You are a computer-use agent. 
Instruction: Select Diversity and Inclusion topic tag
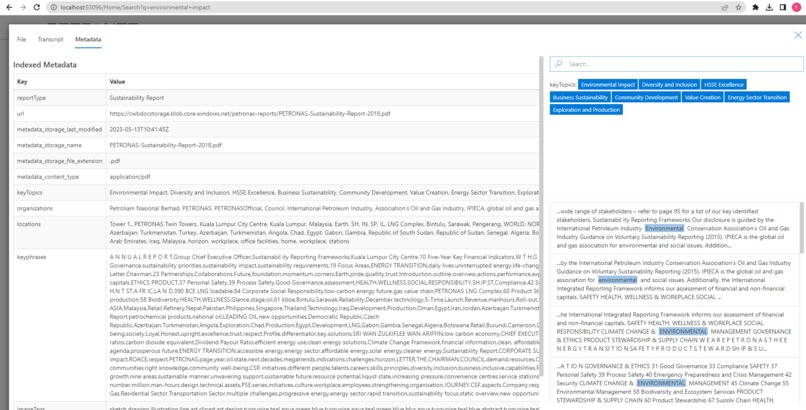pyautogui.click(x=669, y=85)
